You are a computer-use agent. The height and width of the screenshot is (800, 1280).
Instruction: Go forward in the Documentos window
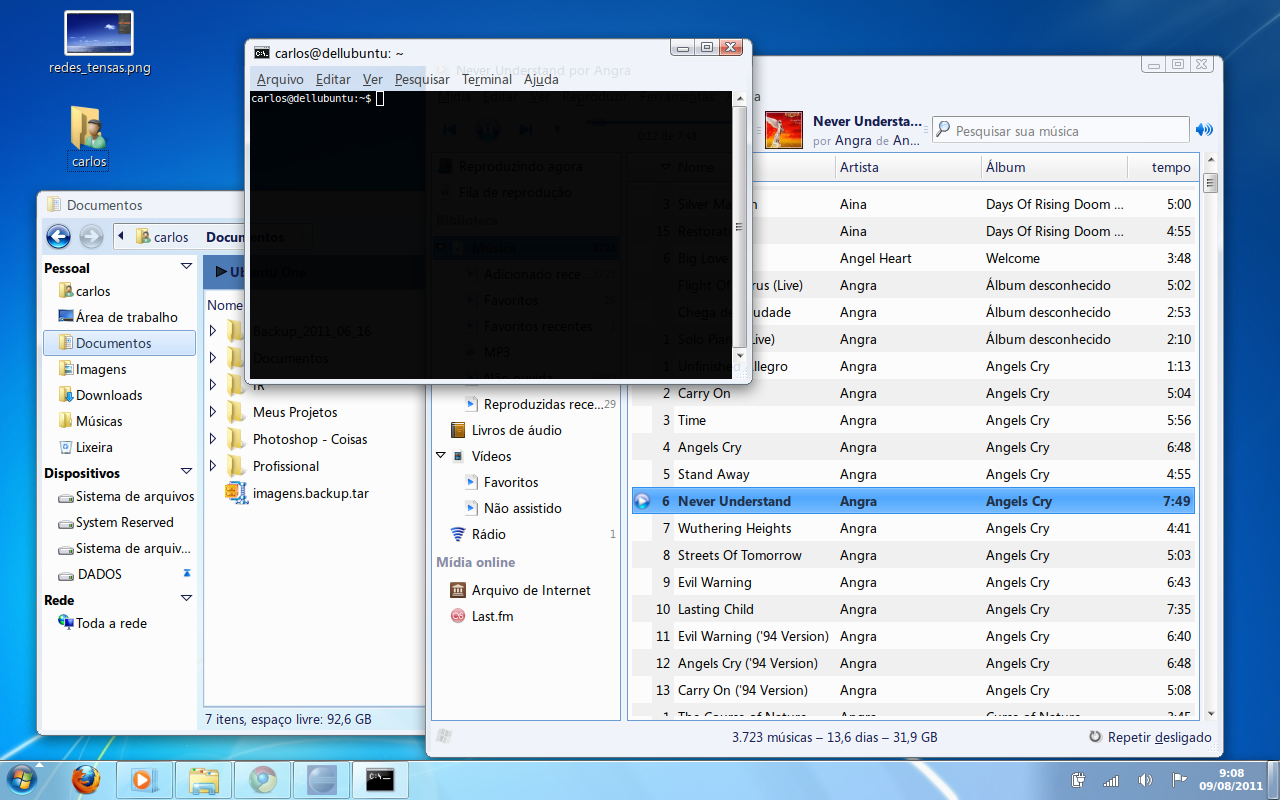(x=91, y=237)
